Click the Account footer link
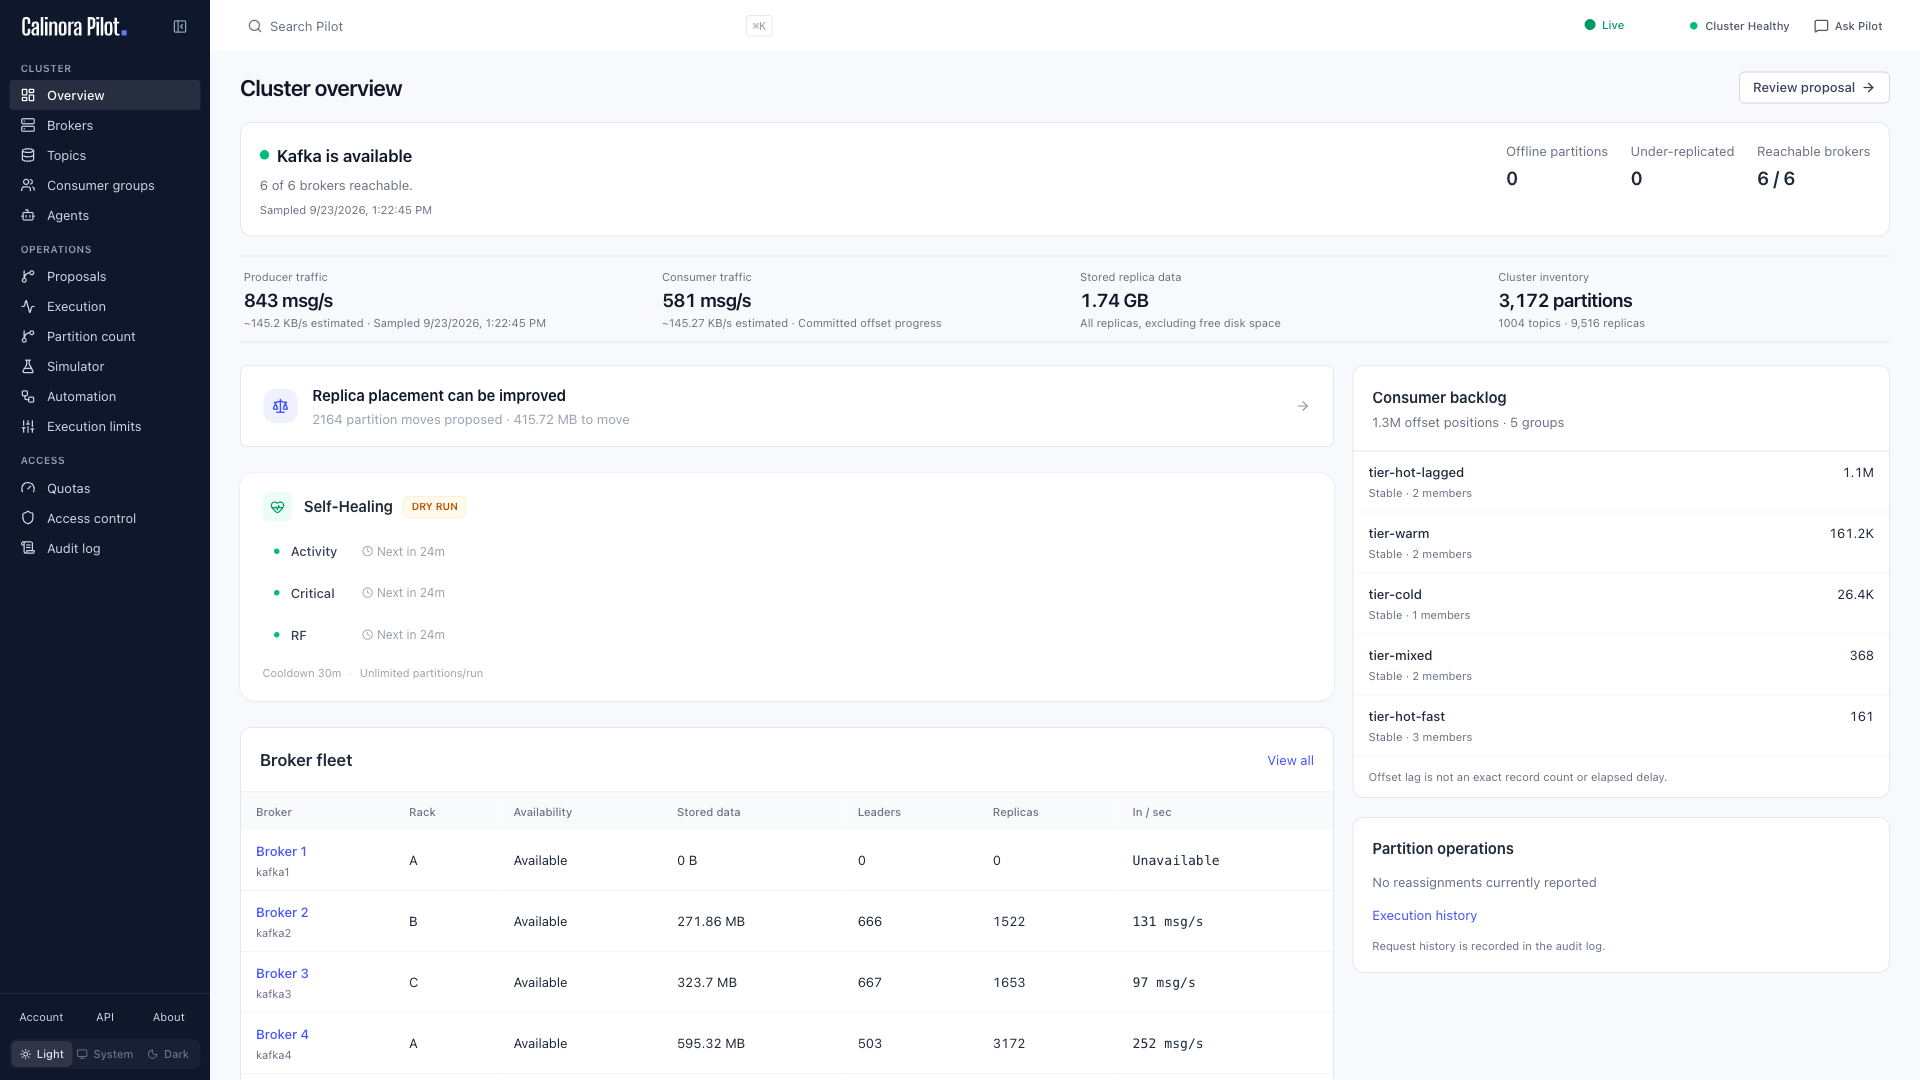Screen dimensions: 1920x1080 click(x=41, y=1017)
